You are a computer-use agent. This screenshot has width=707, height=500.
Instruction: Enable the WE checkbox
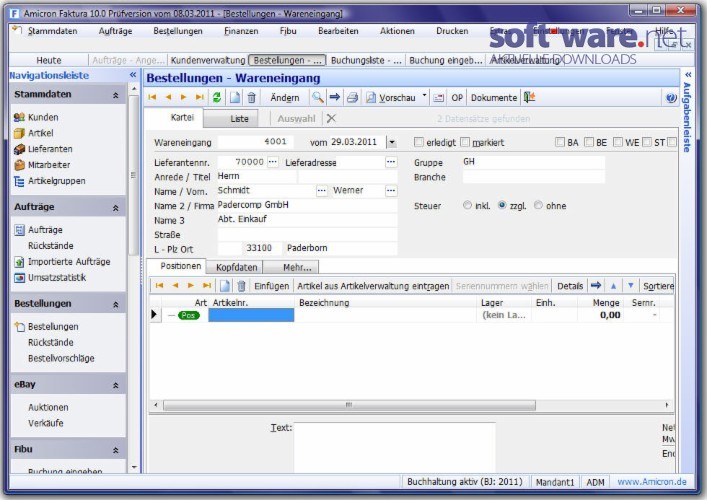(618, 142)
